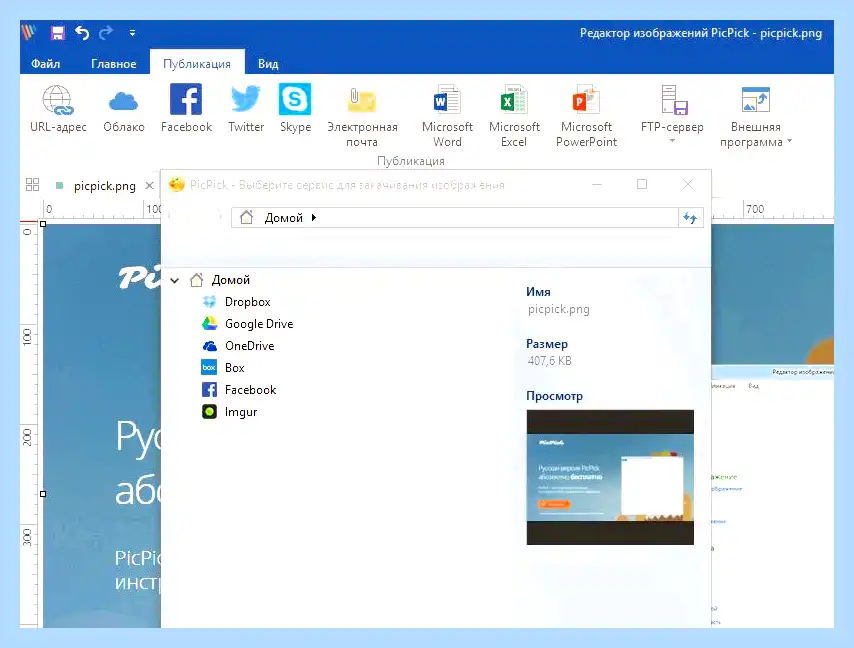
Task: Upload image to FTP-сервер
Action: (672, 108)
